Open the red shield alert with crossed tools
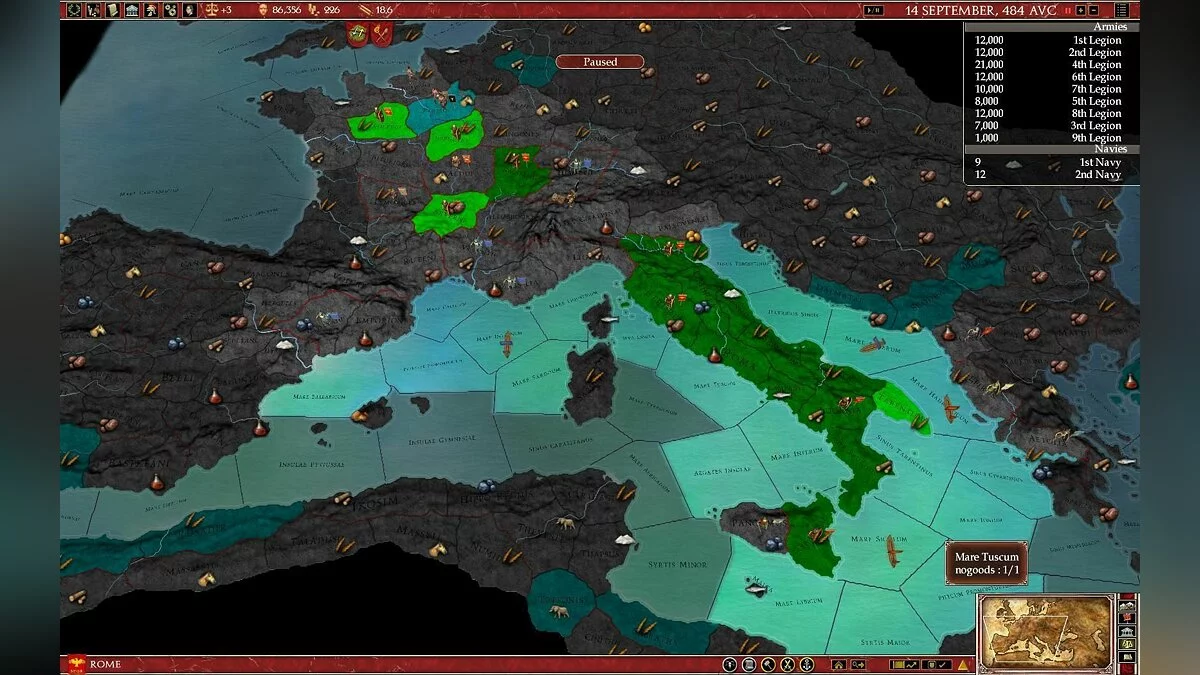 382,33
